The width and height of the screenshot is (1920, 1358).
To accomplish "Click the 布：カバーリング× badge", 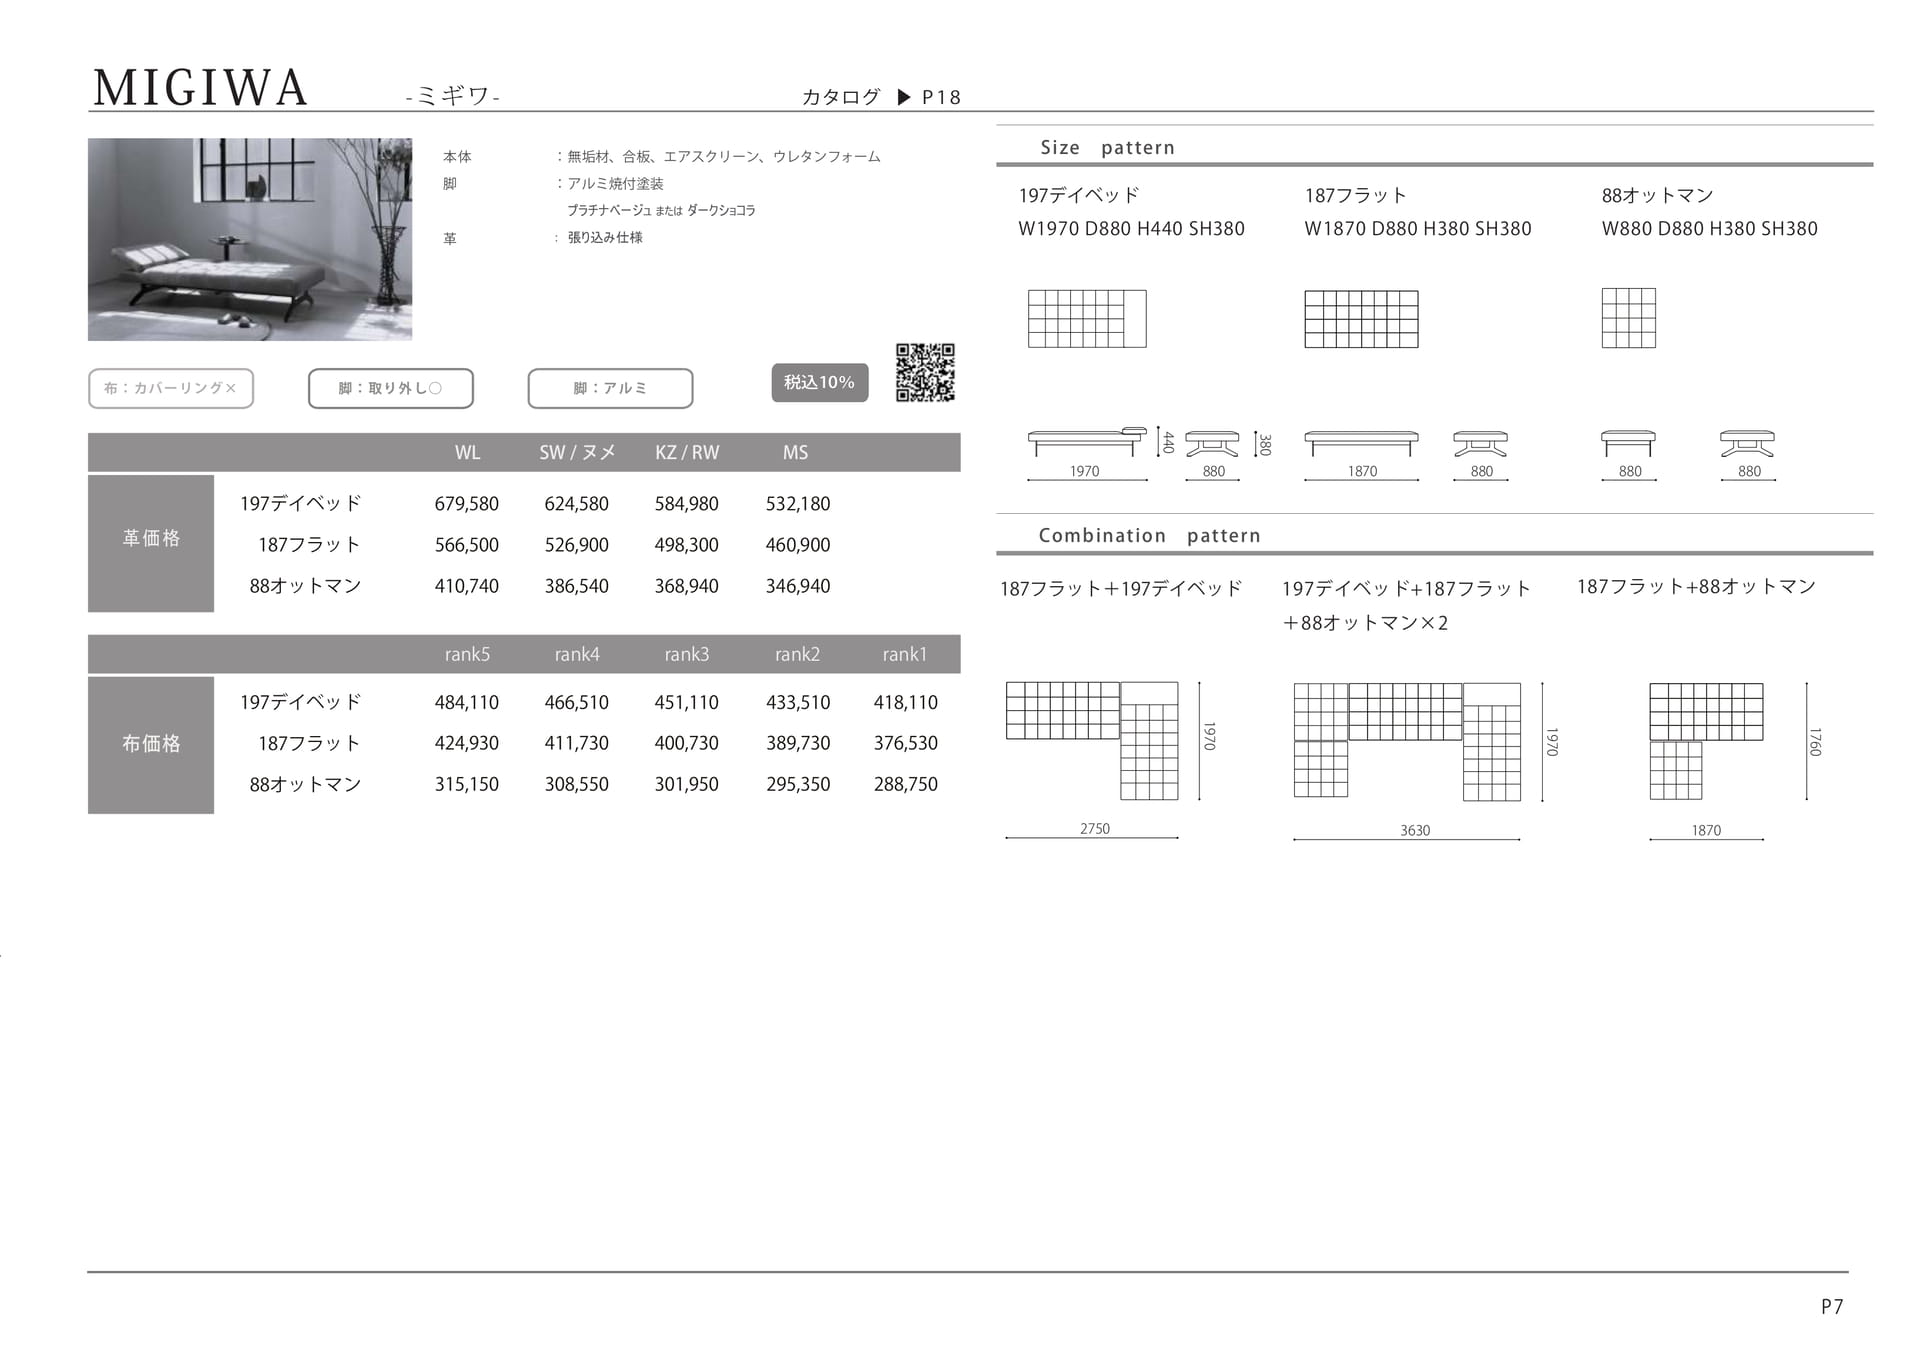I will click(x=171, y=388).
